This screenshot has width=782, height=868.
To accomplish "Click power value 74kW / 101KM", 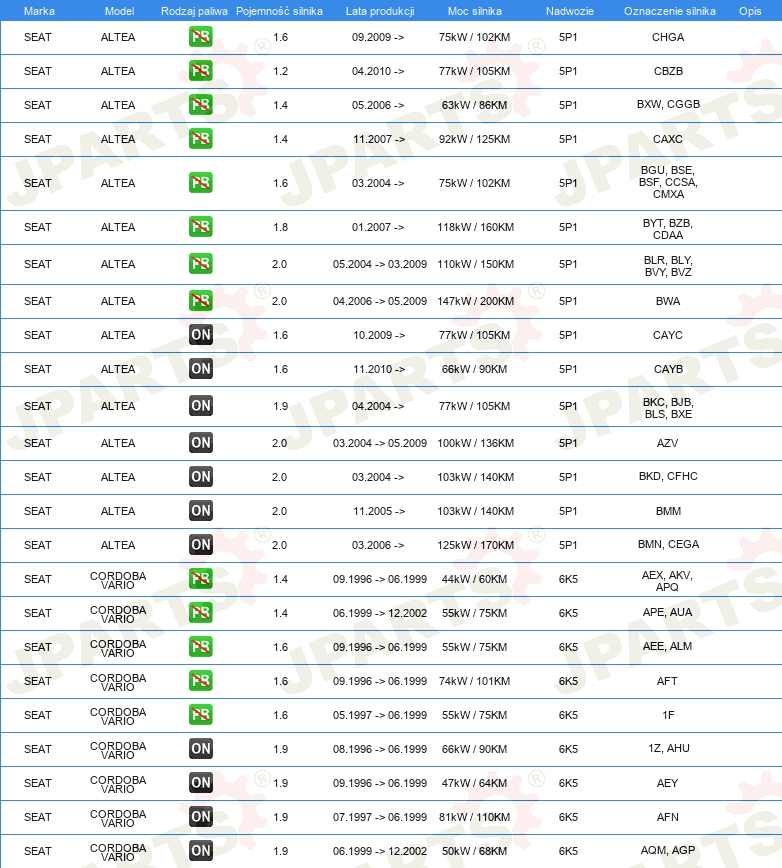I will [474, 681].
